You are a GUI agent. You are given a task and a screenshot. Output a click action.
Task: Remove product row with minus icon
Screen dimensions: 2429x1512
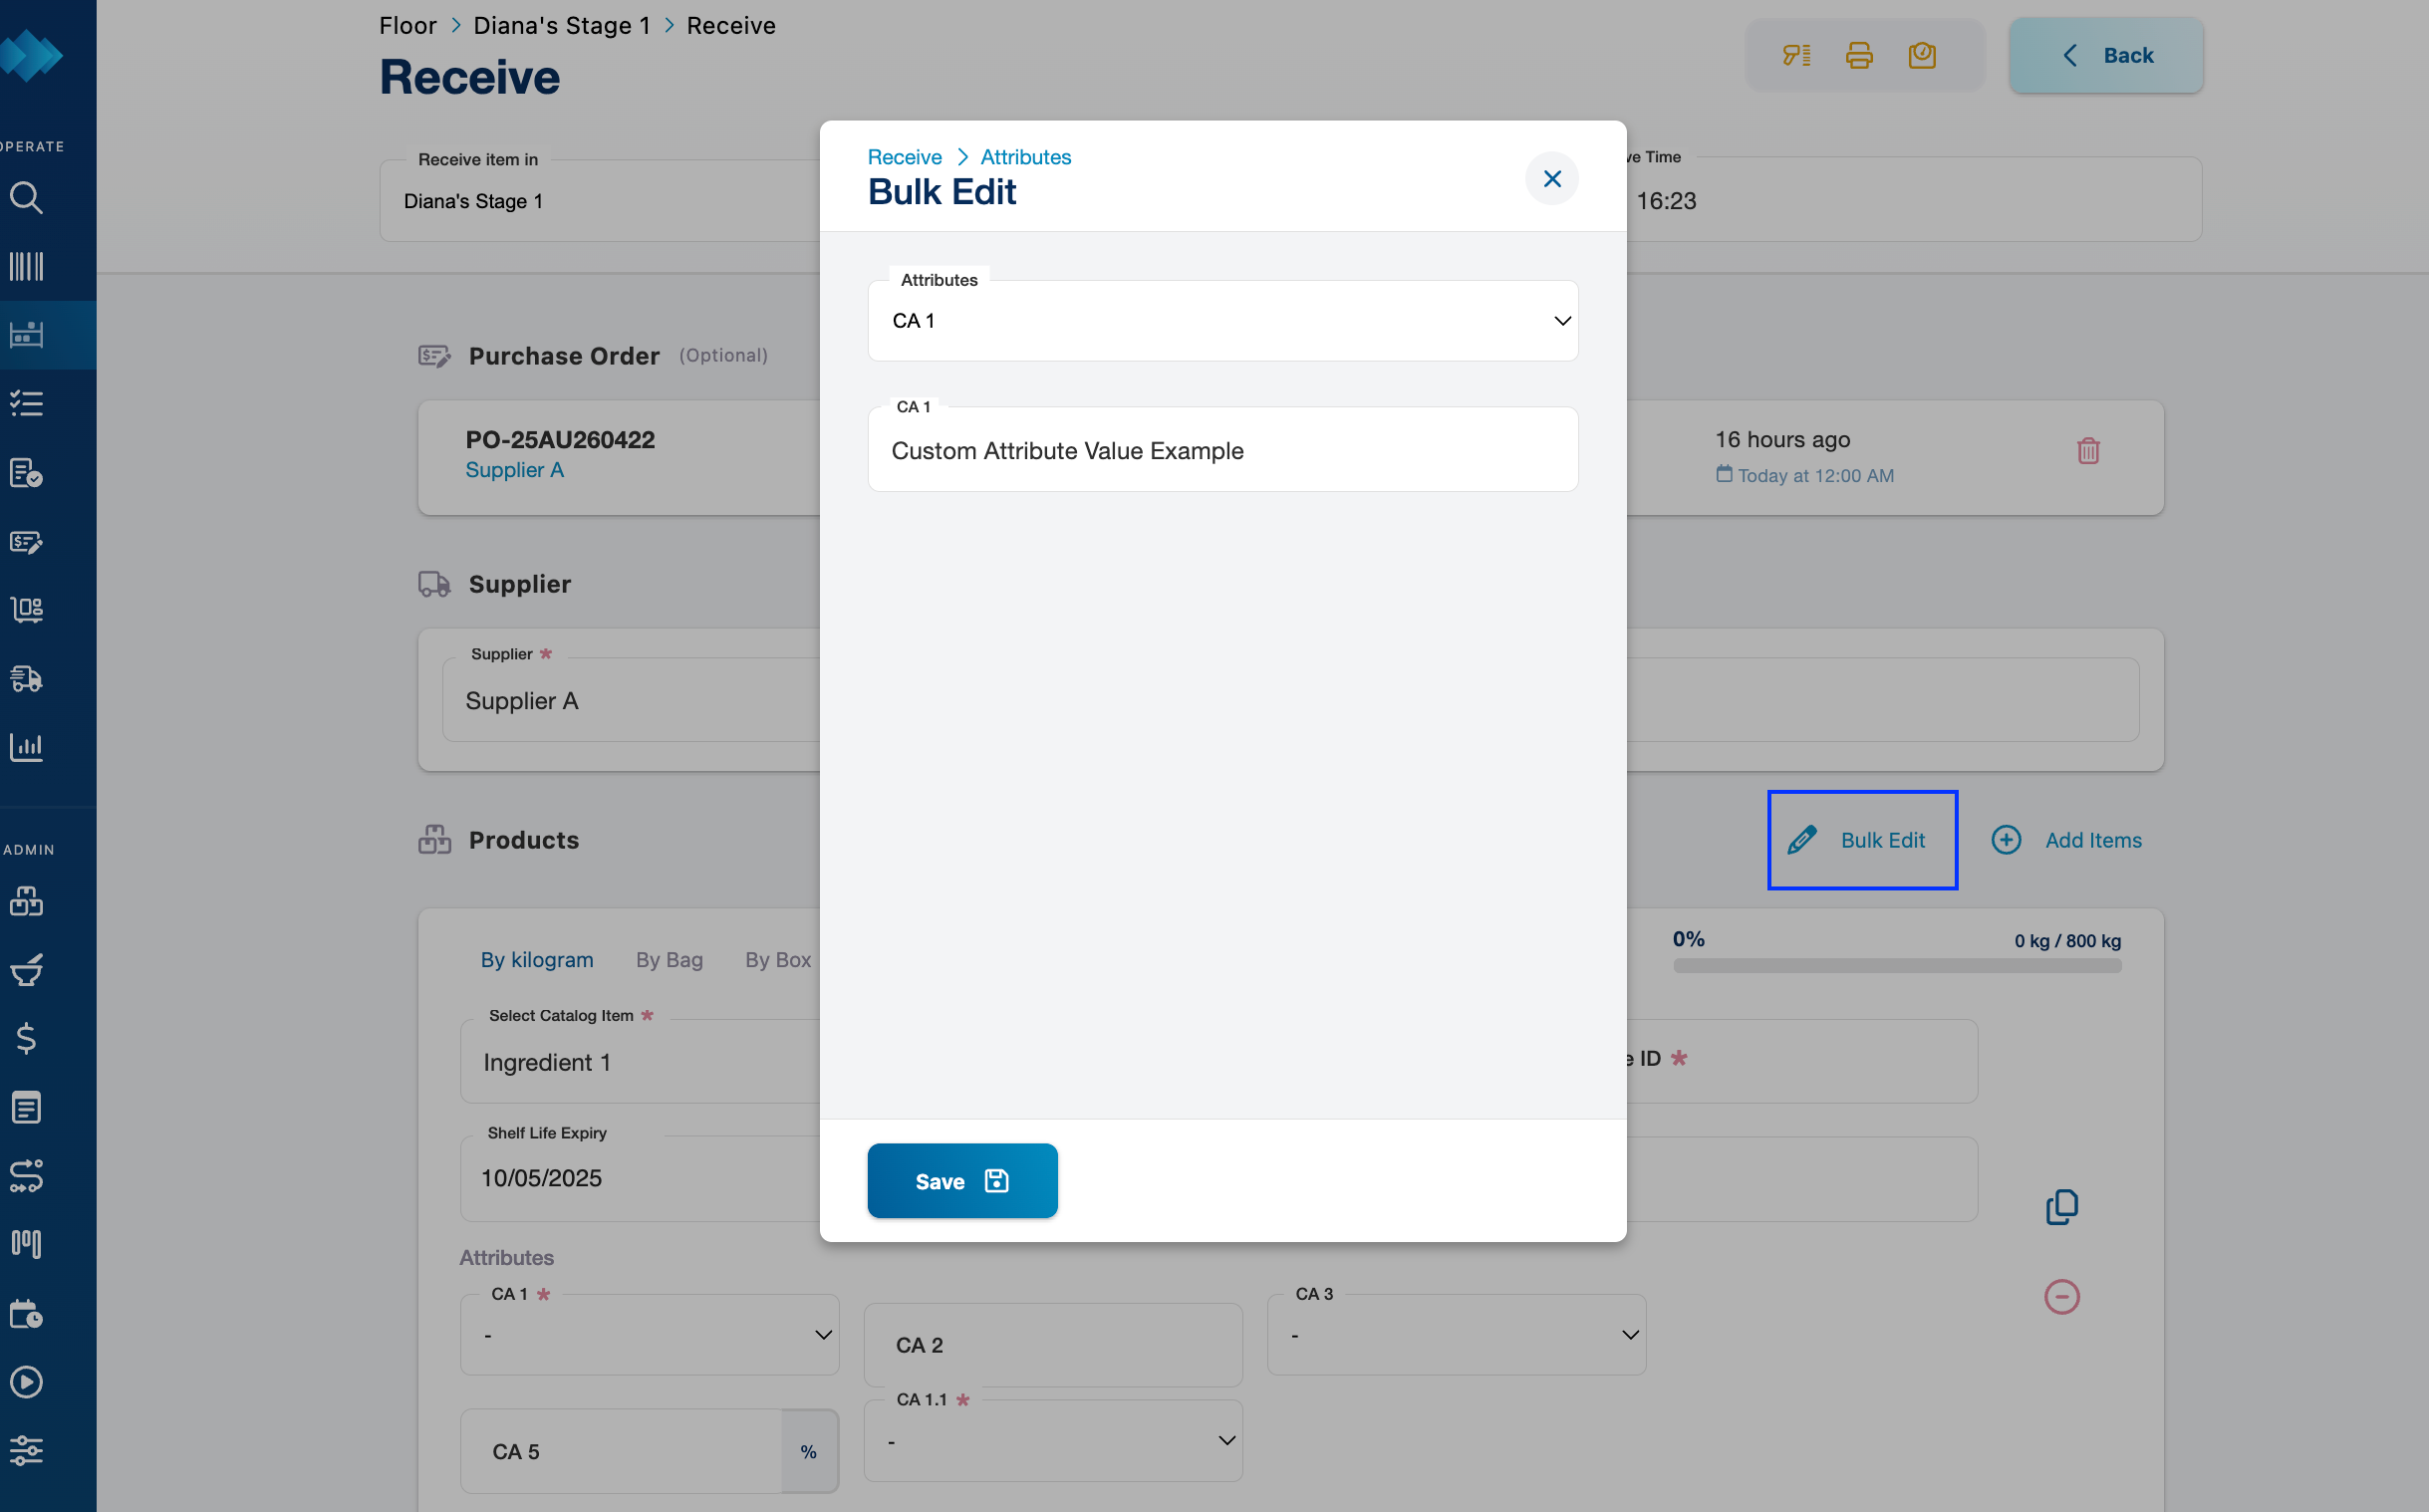pyautogui.click(x=2061, y=1297)
